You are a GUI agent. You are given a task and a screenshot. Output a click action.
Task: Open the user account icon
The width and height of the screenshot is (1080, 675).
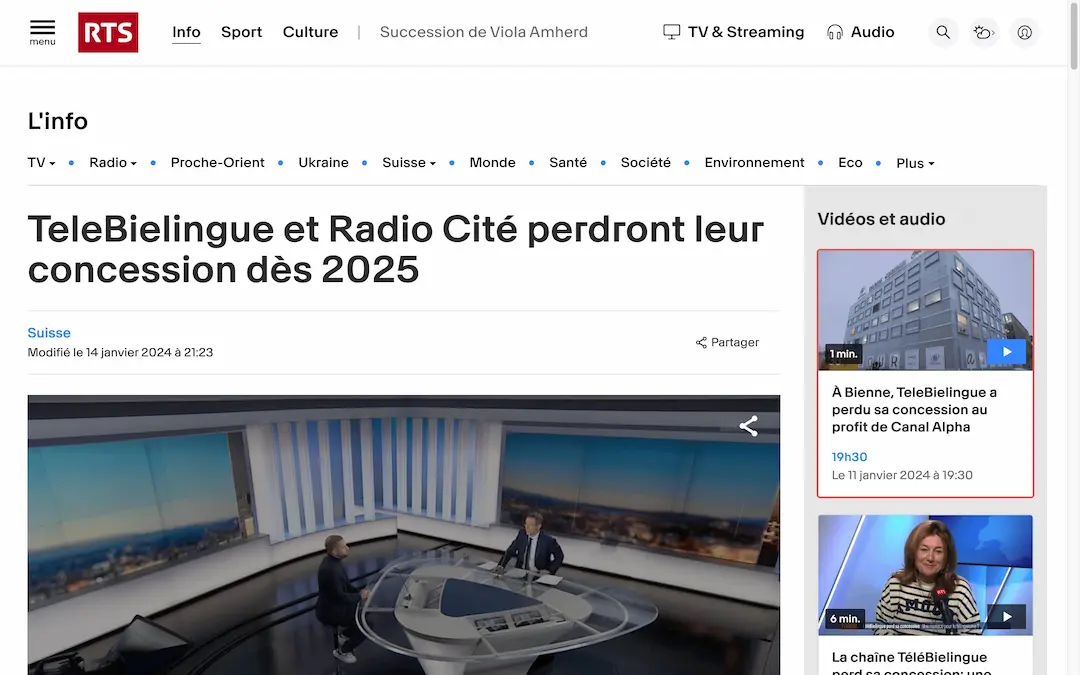point(1024,32)
